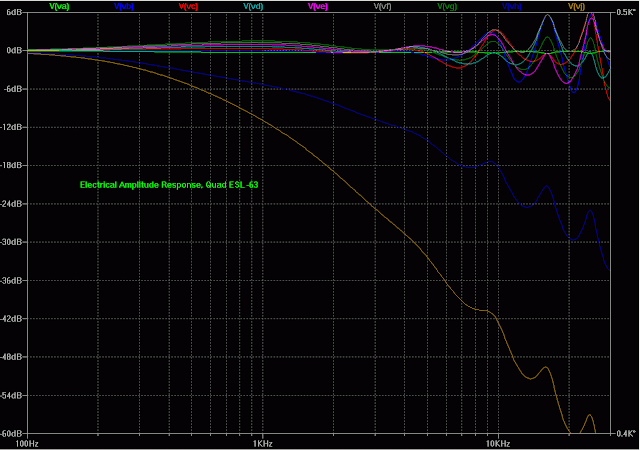Select the V(va) trace label
The width and height of the screenshot is (640, 450).
click(59, 6)
